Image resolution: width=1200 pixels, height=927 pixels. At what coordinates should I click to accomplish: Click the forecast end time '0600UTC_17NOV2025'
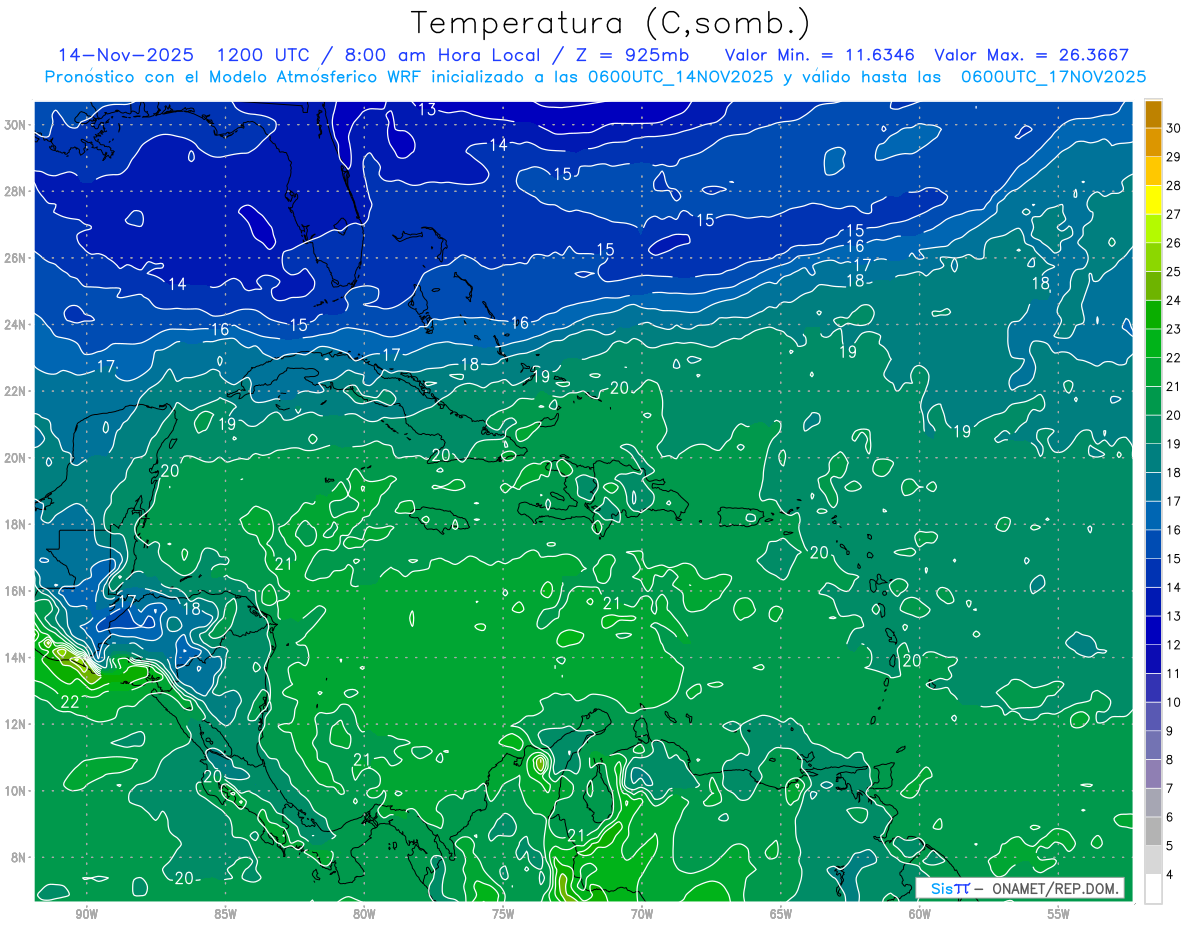coord(1053,77)
